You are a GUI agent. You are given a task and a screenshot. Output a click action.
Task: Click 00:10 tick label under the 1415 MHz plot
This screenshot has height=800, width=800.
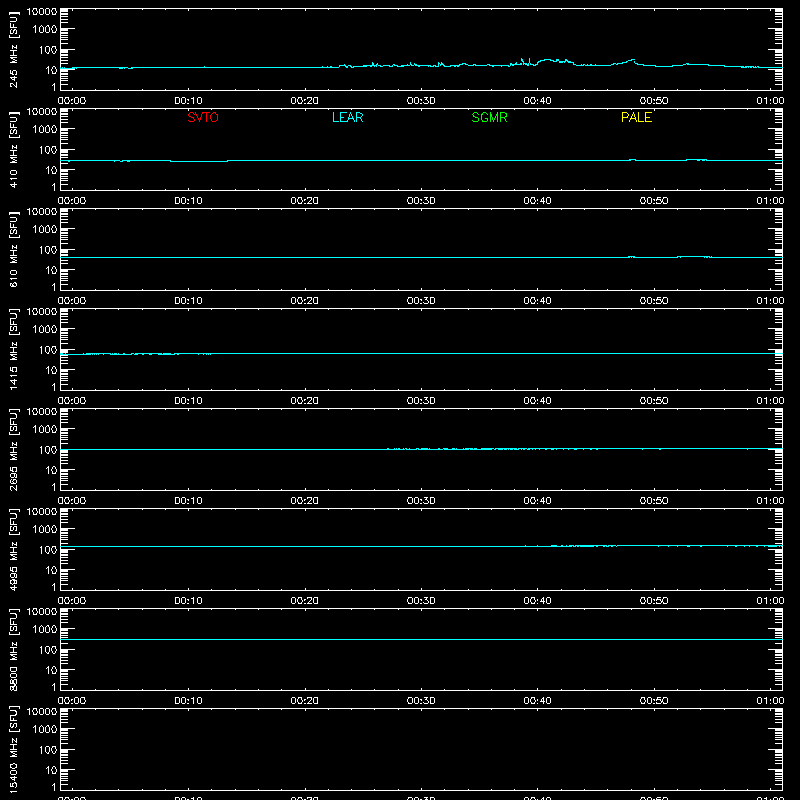[x=188, y=401]
